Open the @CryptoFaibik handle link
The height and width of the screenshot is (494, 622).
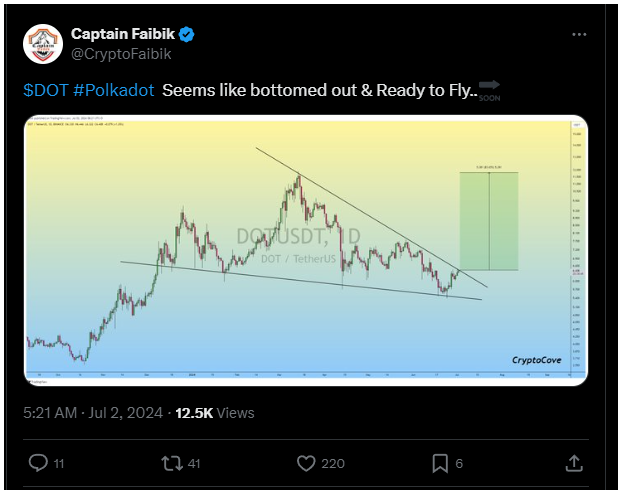121,54
